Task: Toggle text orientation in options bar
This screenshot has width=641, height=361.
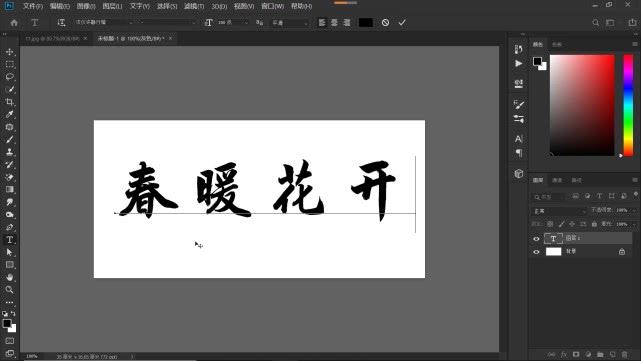Action: tap(61, 22)
